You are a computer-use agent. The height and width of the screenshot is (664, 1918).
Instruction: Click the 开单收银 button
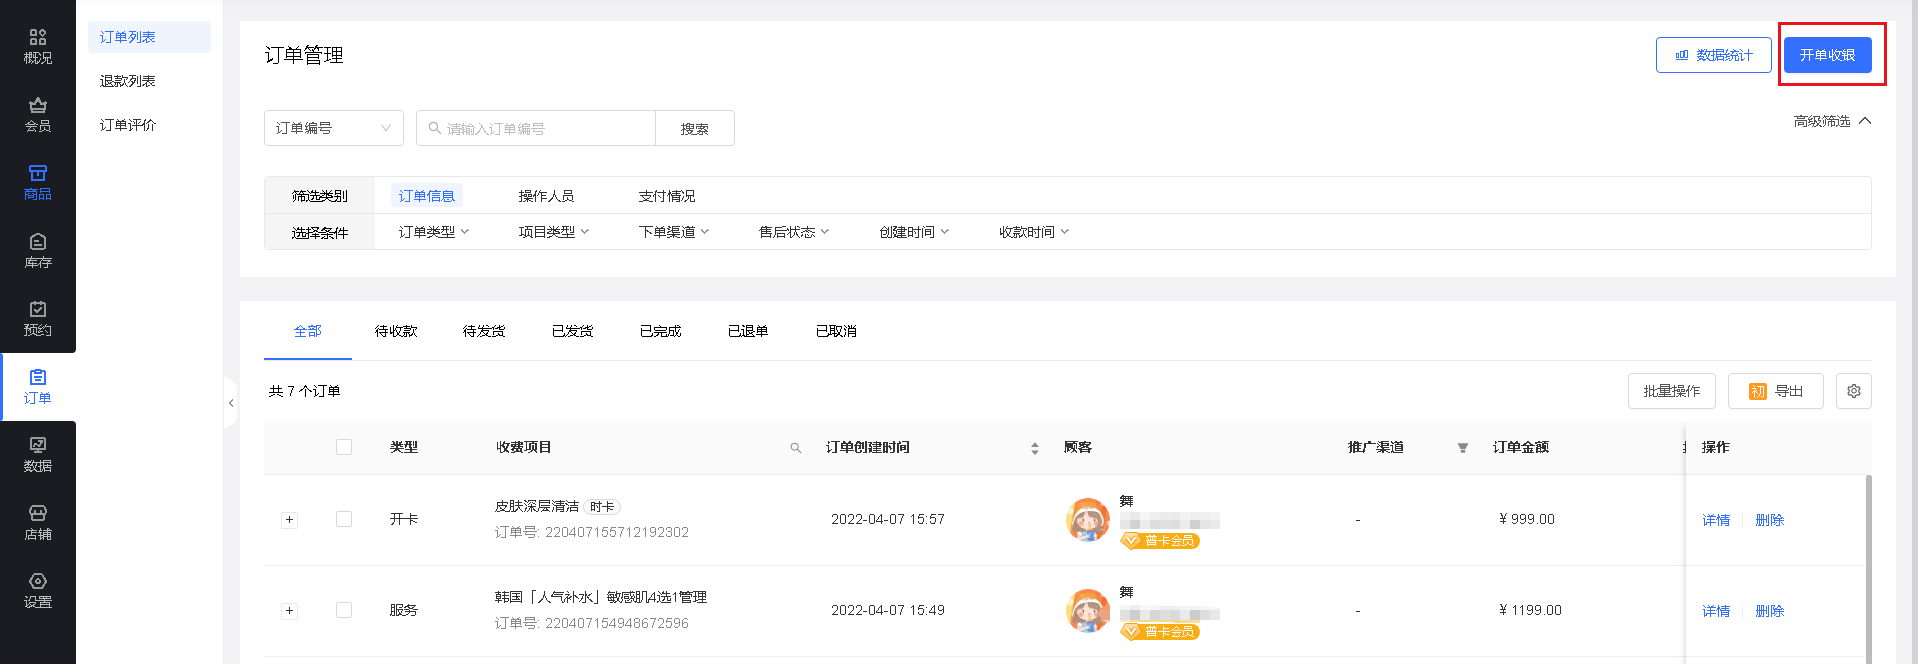tap(1828, 55)
